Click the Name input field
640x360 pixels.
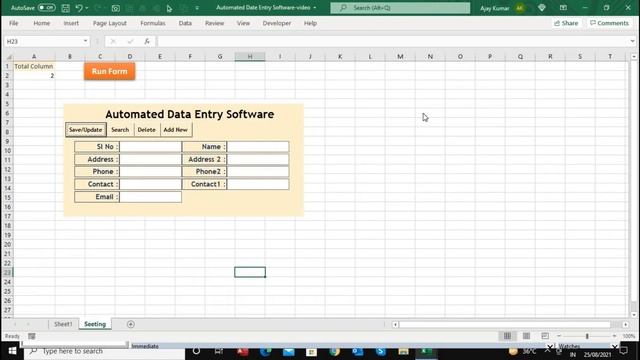click(258, 147)
